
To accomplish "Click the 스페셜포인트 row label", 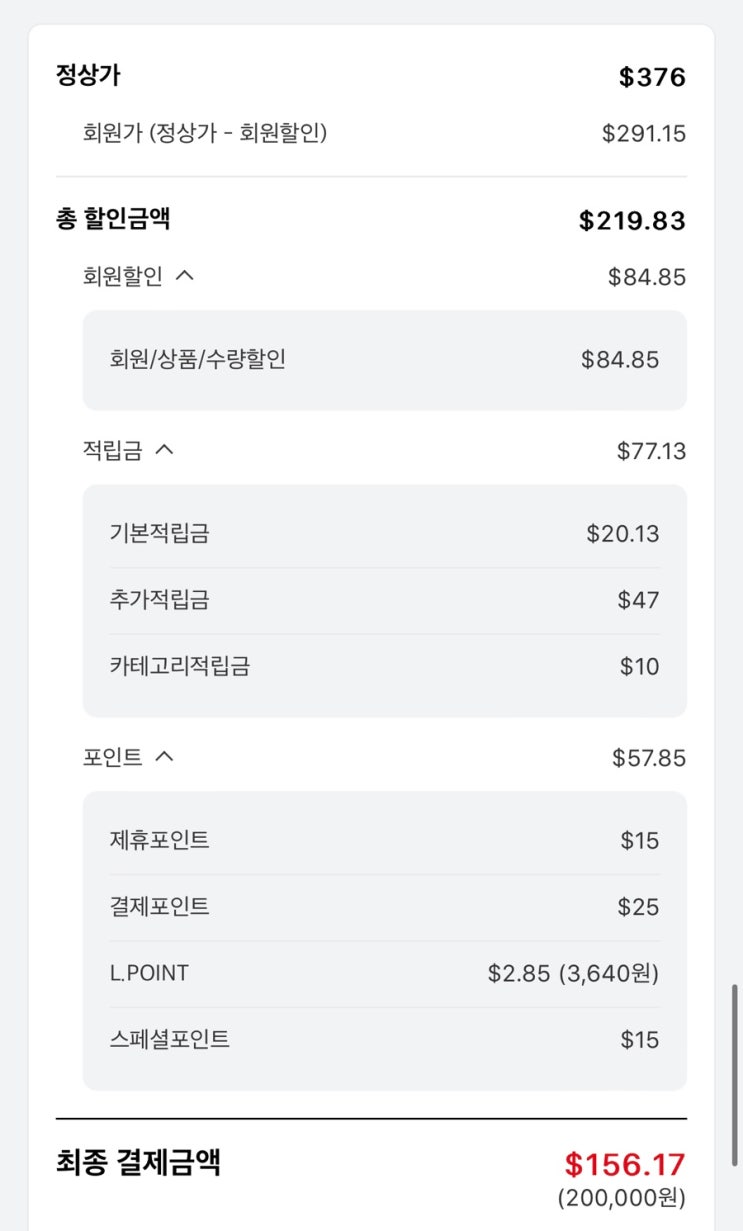I will pyautogui.click(x=169, y=1039).
